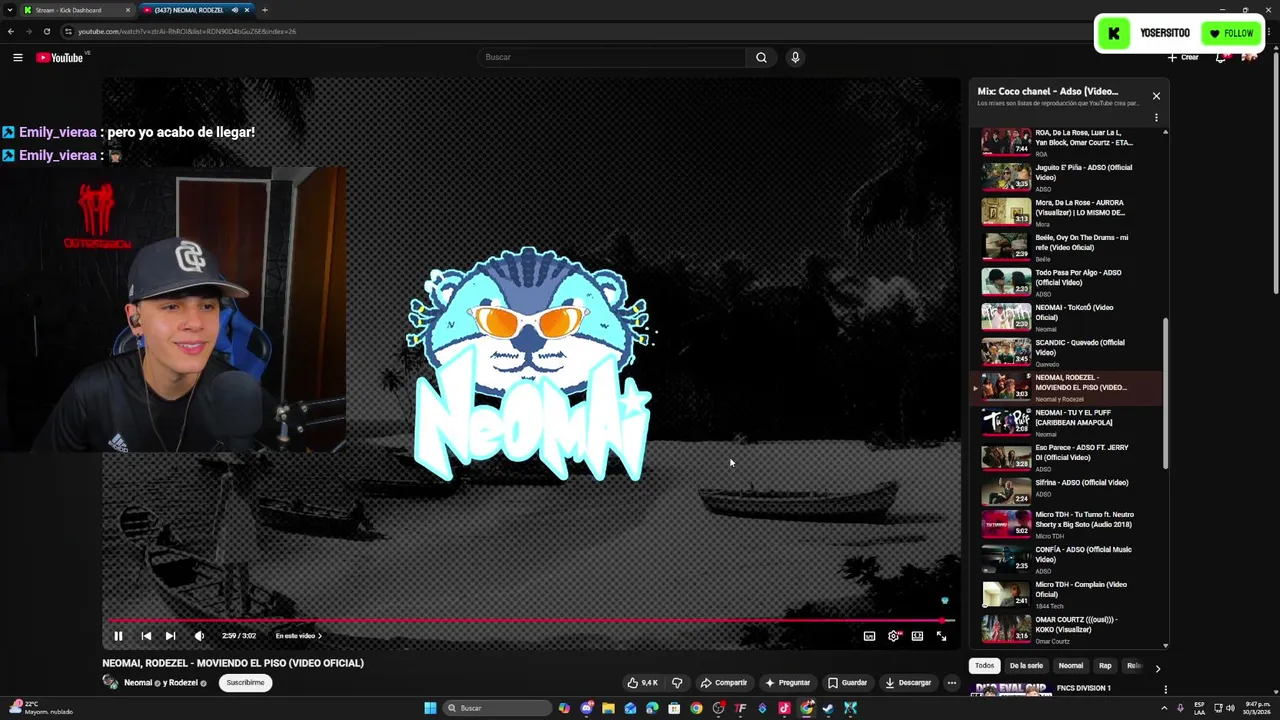
Task: Close the Mix playlist panel
Action: [x=1156, y=96]
